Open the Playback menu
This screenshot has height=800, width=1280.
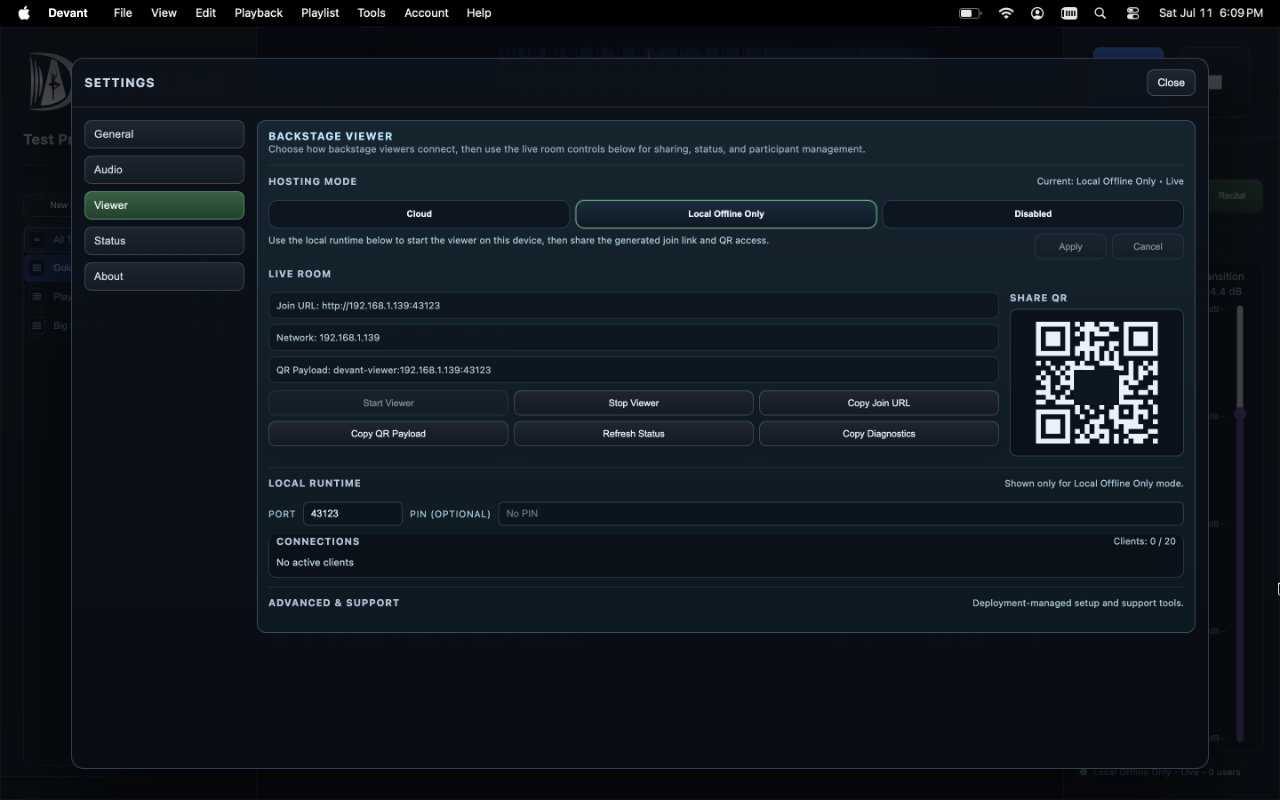pos(259,13)
